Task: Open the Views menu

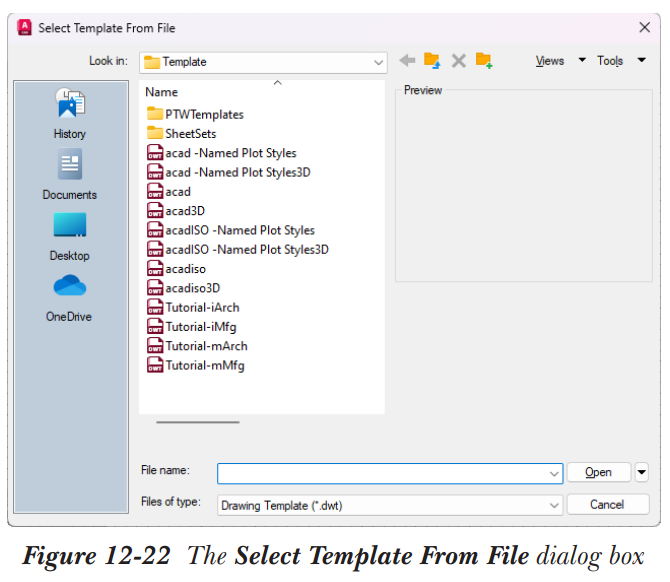Action: [550, 61]
